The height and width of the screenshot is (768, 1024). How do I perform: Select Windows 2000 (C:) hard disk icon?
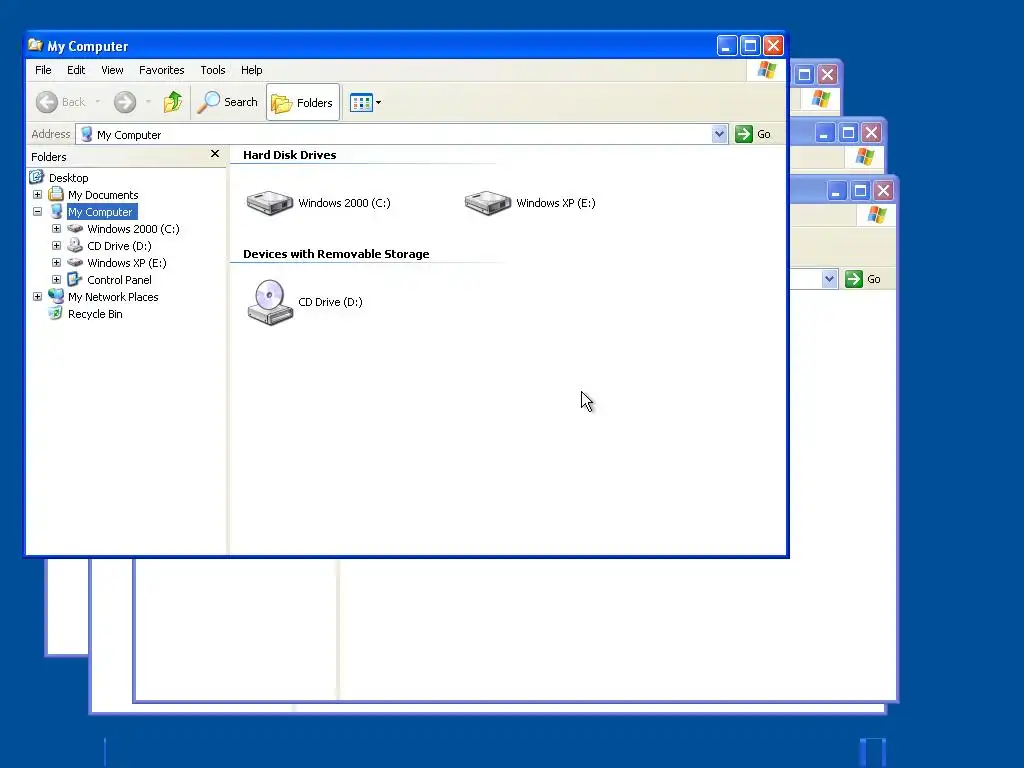270,203
